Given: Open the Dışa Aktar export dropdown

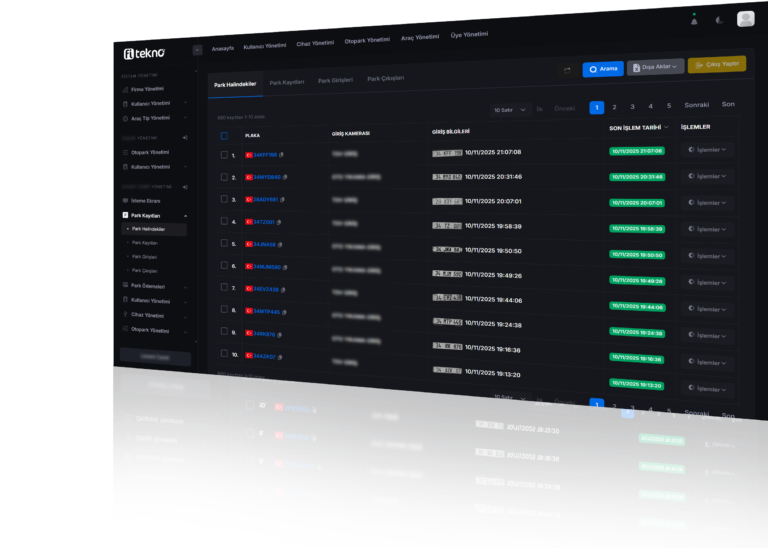Looking at the screenshot, I should (655, 67).
